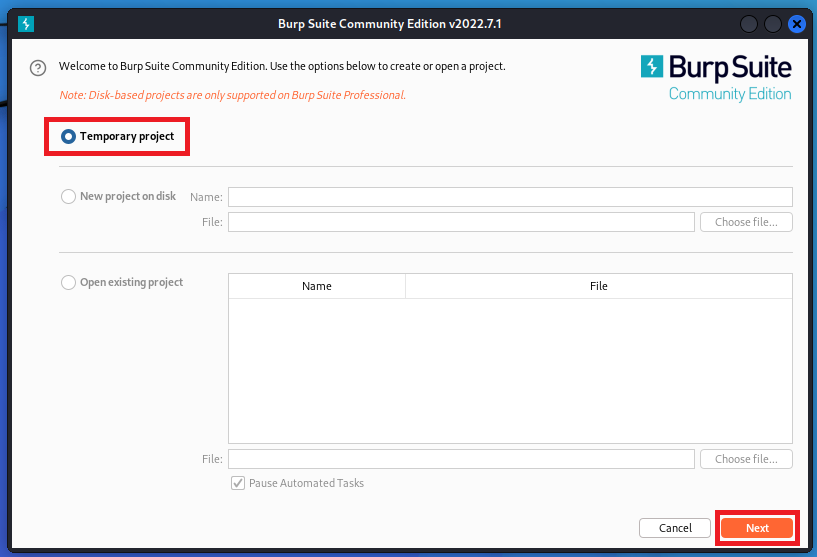Click the new project Name input field
The width and height of the screenshot is (817, 557).
coord(510,197)
